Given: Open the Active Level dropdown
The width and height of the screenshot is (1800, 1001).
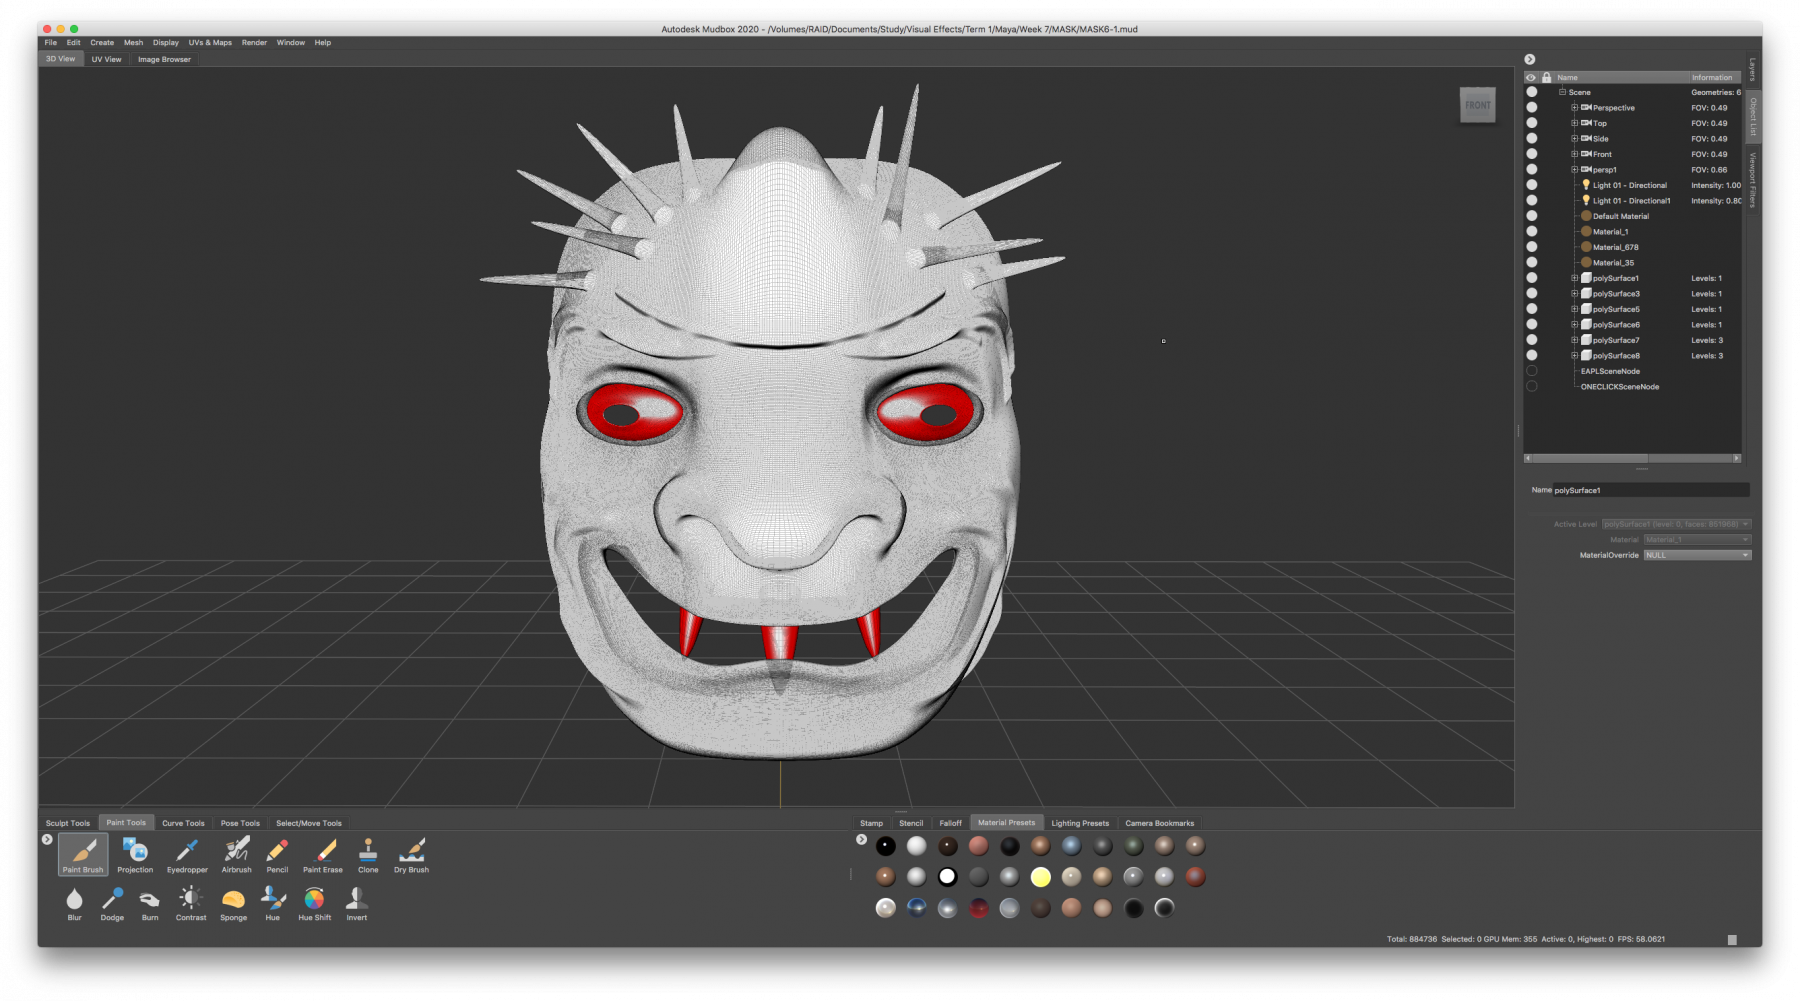Looking at the screenshot, I should pos(1676,524).
